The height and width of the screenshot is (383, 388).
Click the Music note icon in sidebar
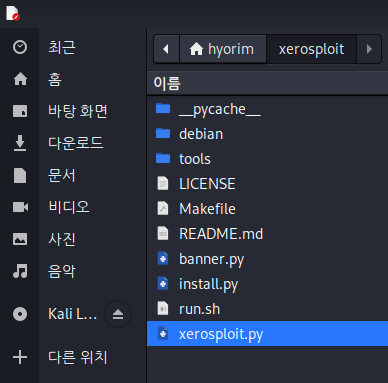pyautogui.click(x=20, y=271)
